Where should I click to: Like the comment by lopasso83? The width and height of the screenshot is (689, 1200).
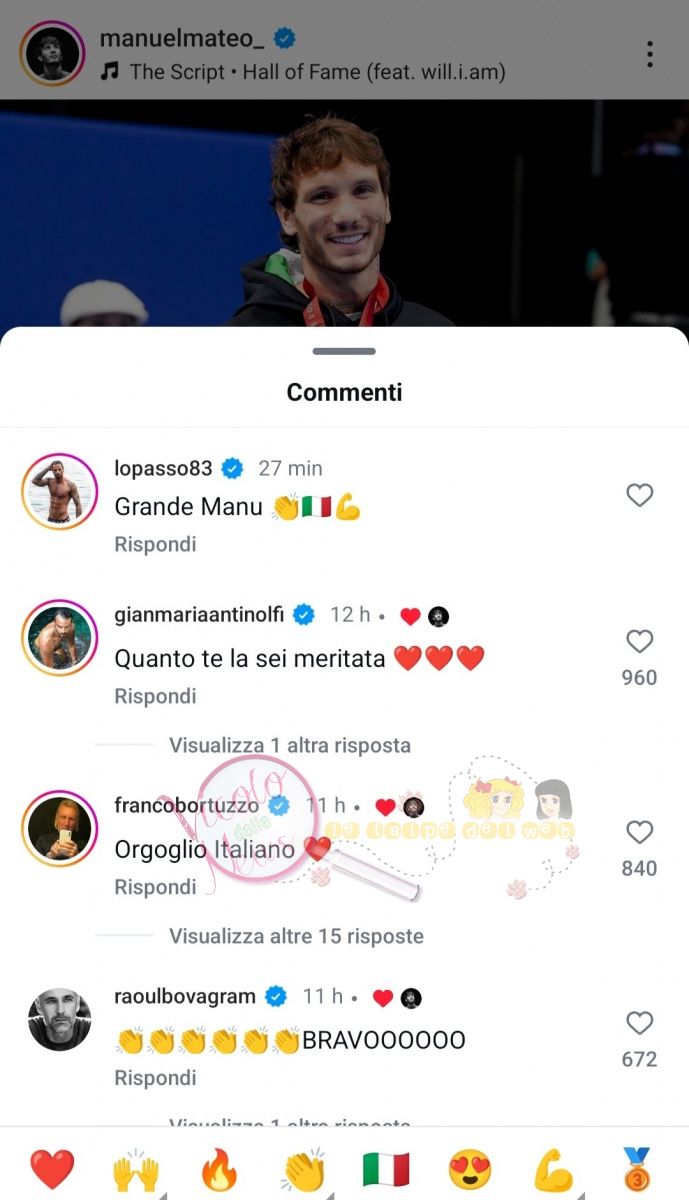pos(639,495)
